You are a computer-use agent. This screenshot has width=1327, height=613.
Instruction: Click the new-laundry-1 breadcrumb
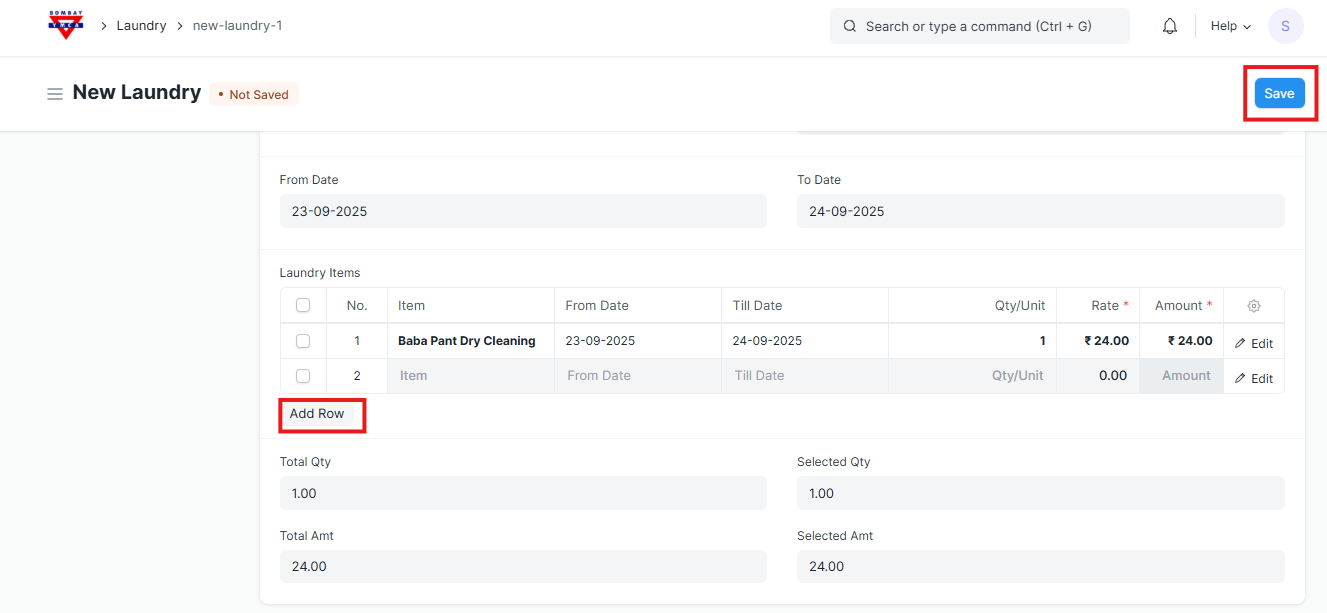point(237,26)
